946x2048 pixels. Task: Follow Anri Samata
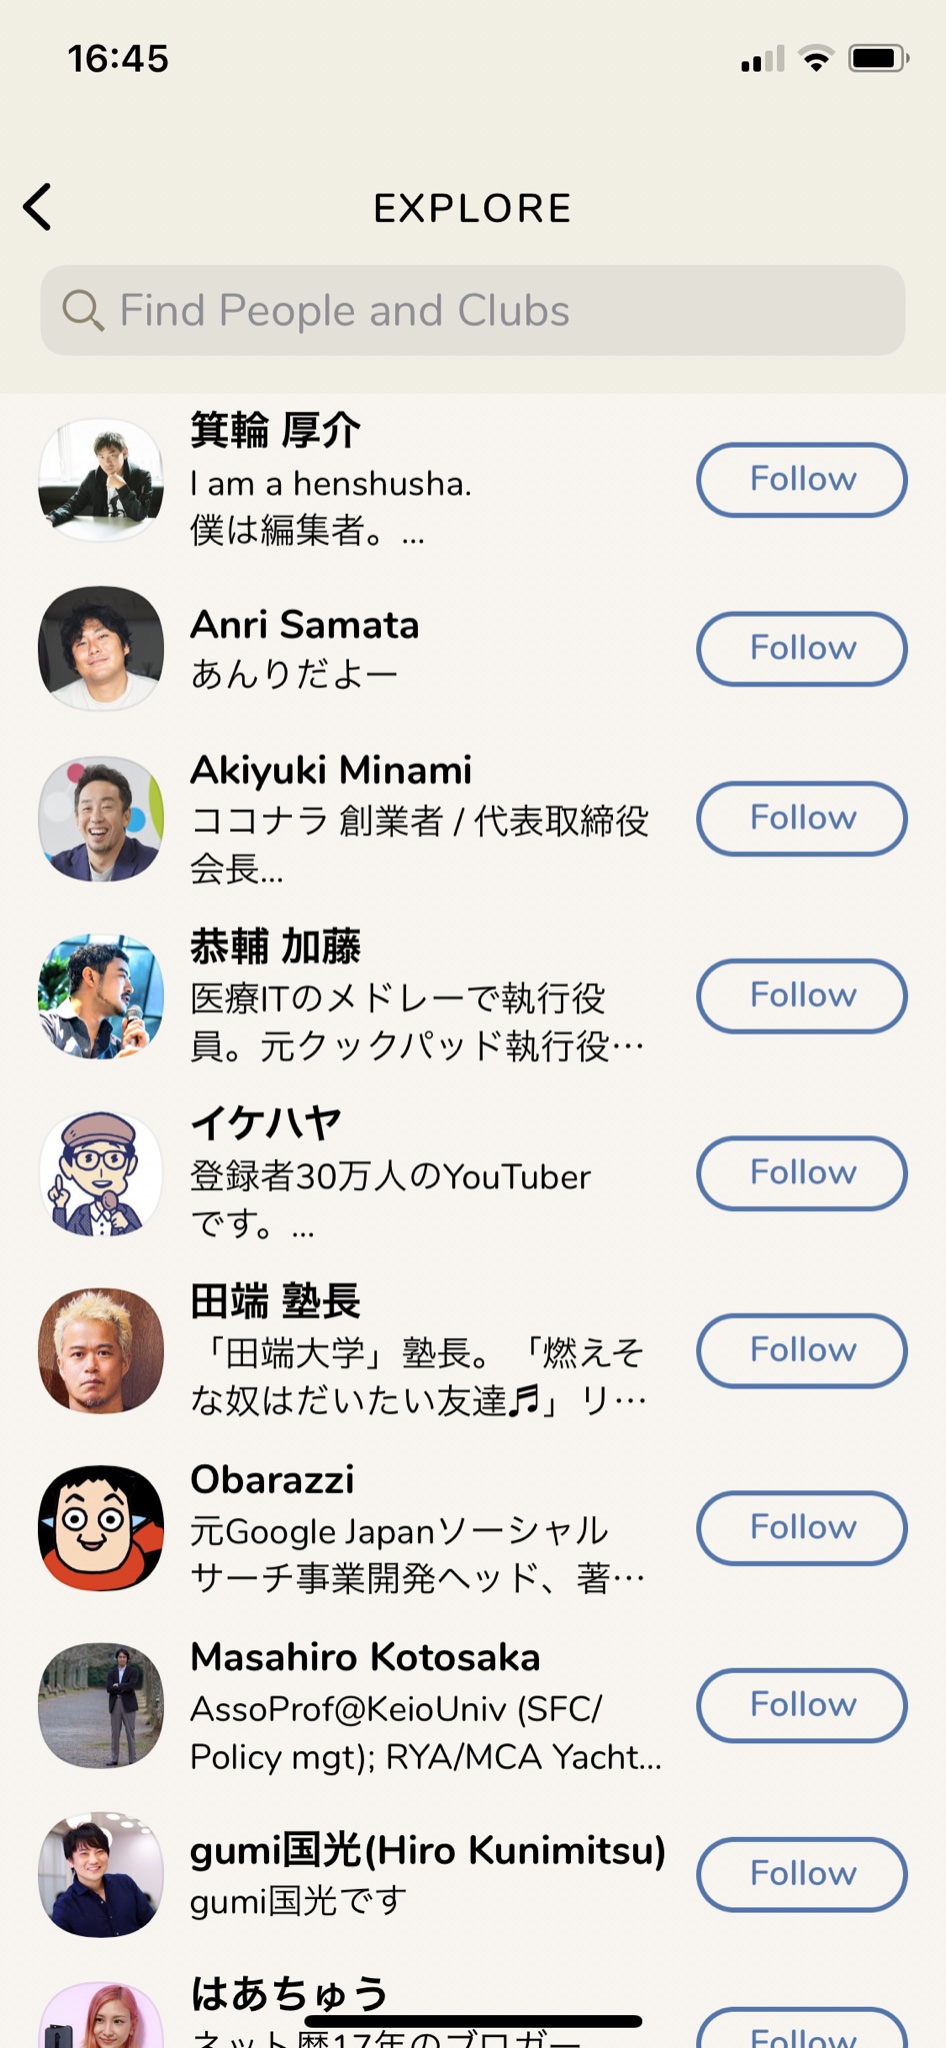pos(802,648)
